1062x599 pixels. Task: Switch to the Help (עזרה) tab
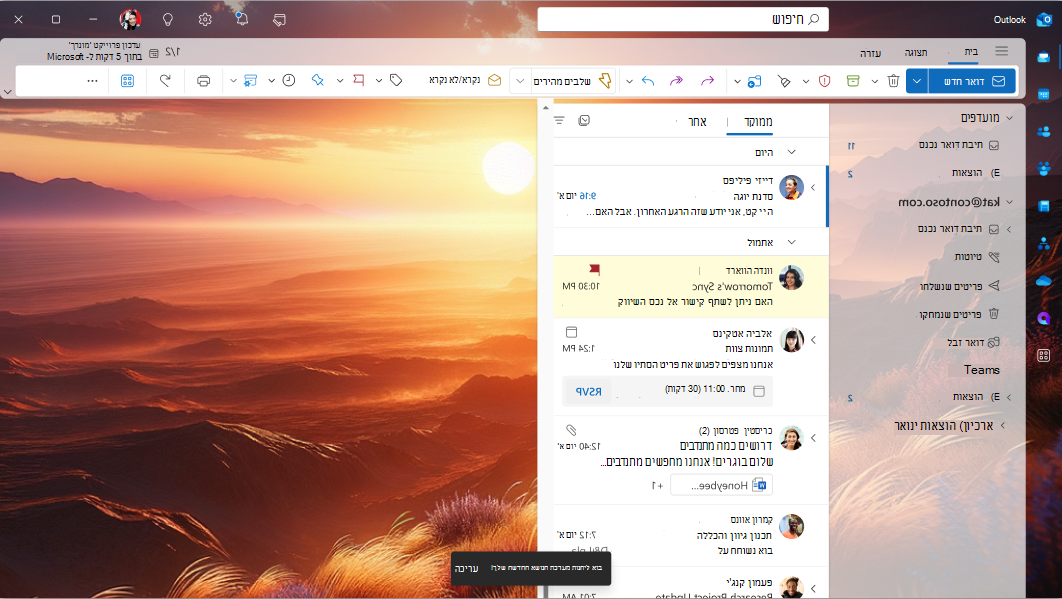[870, 53]
